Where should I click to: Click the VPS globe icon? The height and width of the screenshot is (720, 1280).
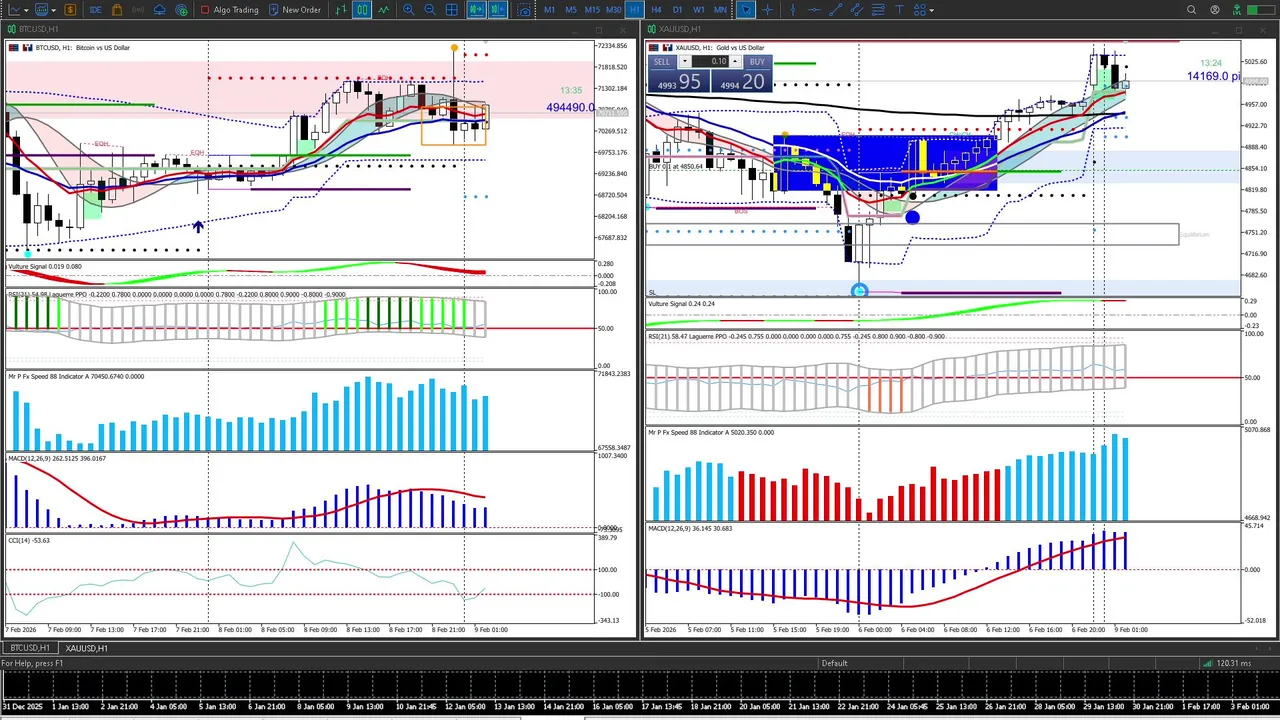coord(181,10)
